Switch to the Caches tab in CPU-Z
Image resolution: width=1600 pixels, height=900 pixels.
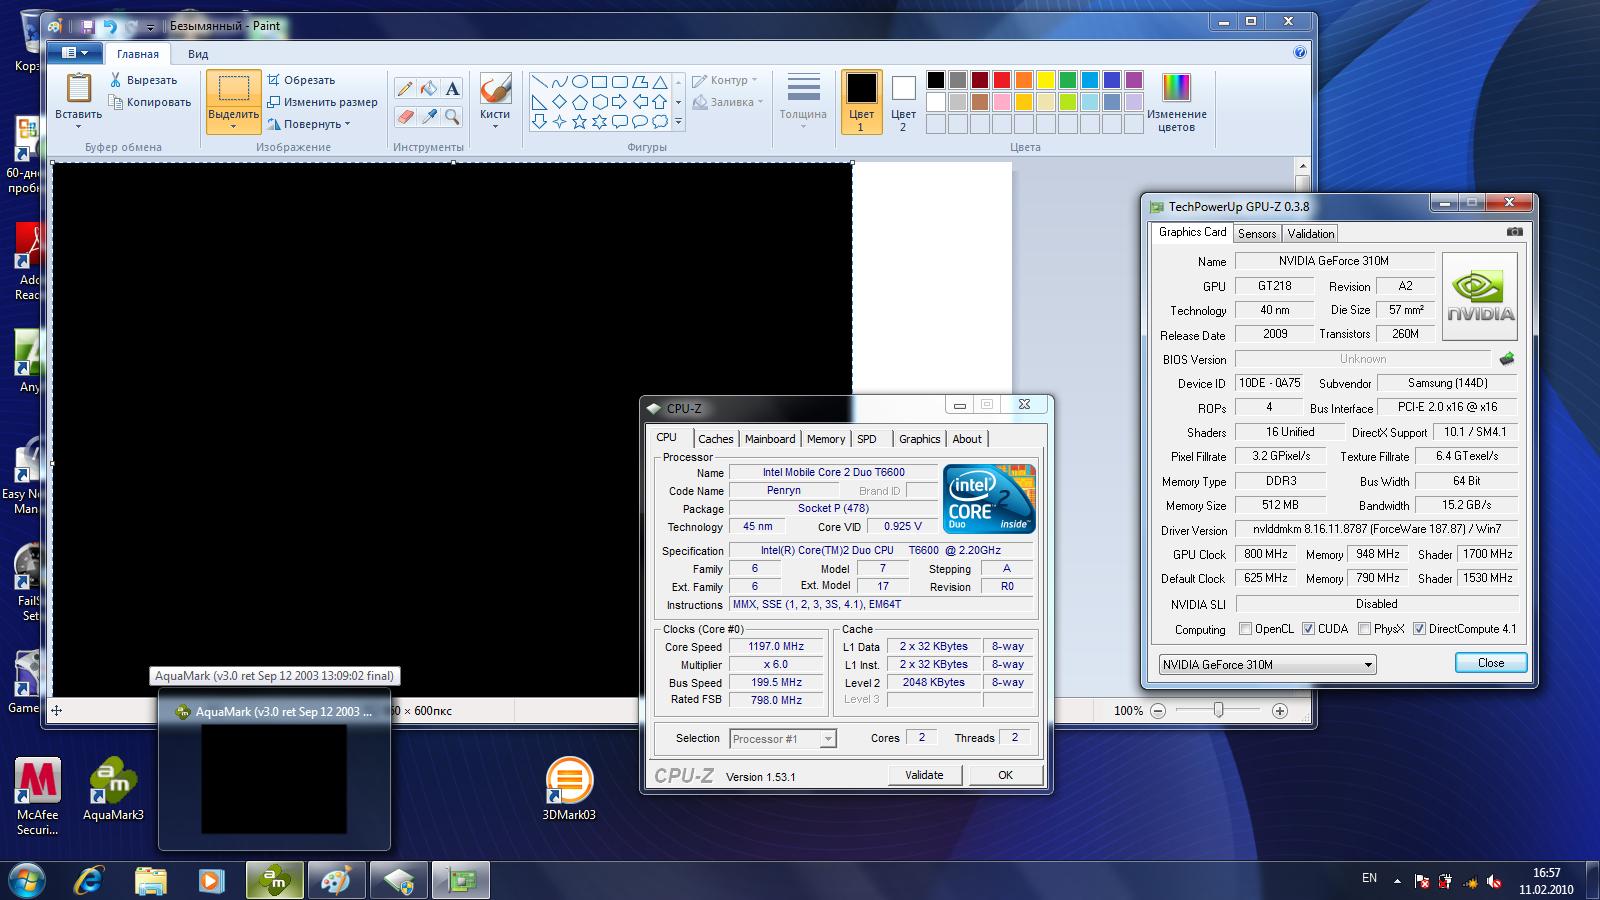[x=716, y=439]
